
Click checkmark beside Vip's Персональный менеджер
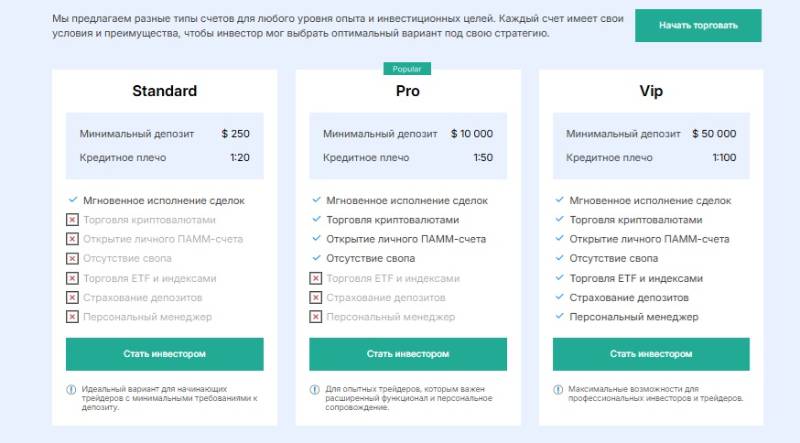pos(559,317)
